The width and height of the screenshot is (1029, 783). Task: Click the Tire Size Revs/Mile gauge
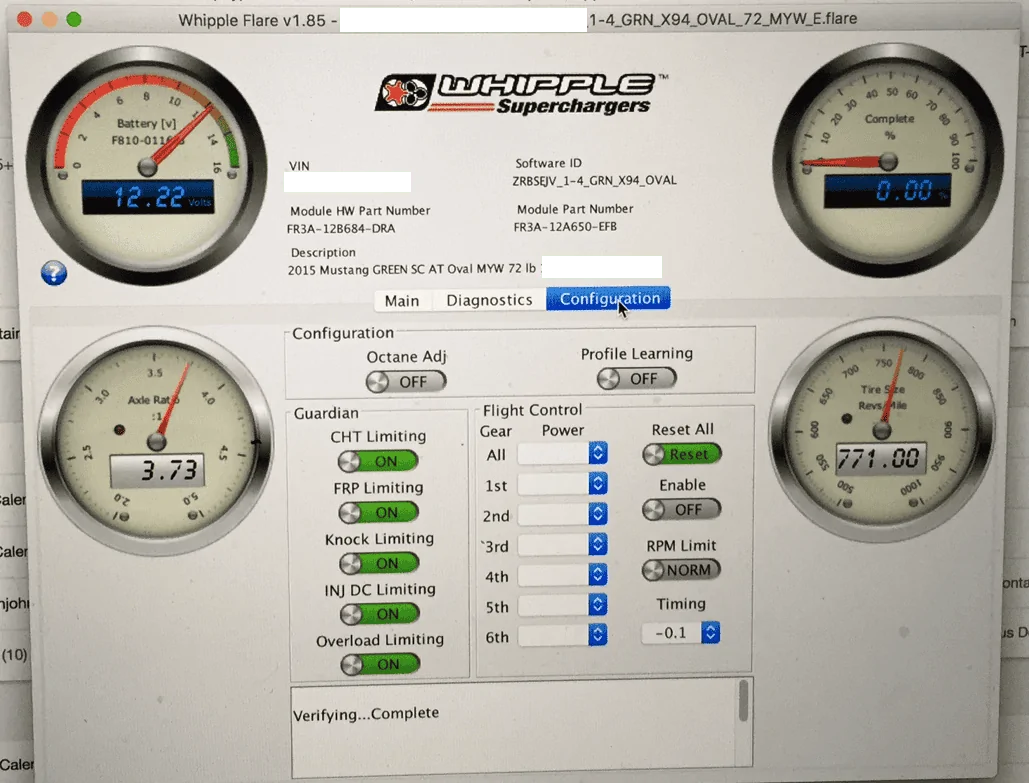coord(881,430)
